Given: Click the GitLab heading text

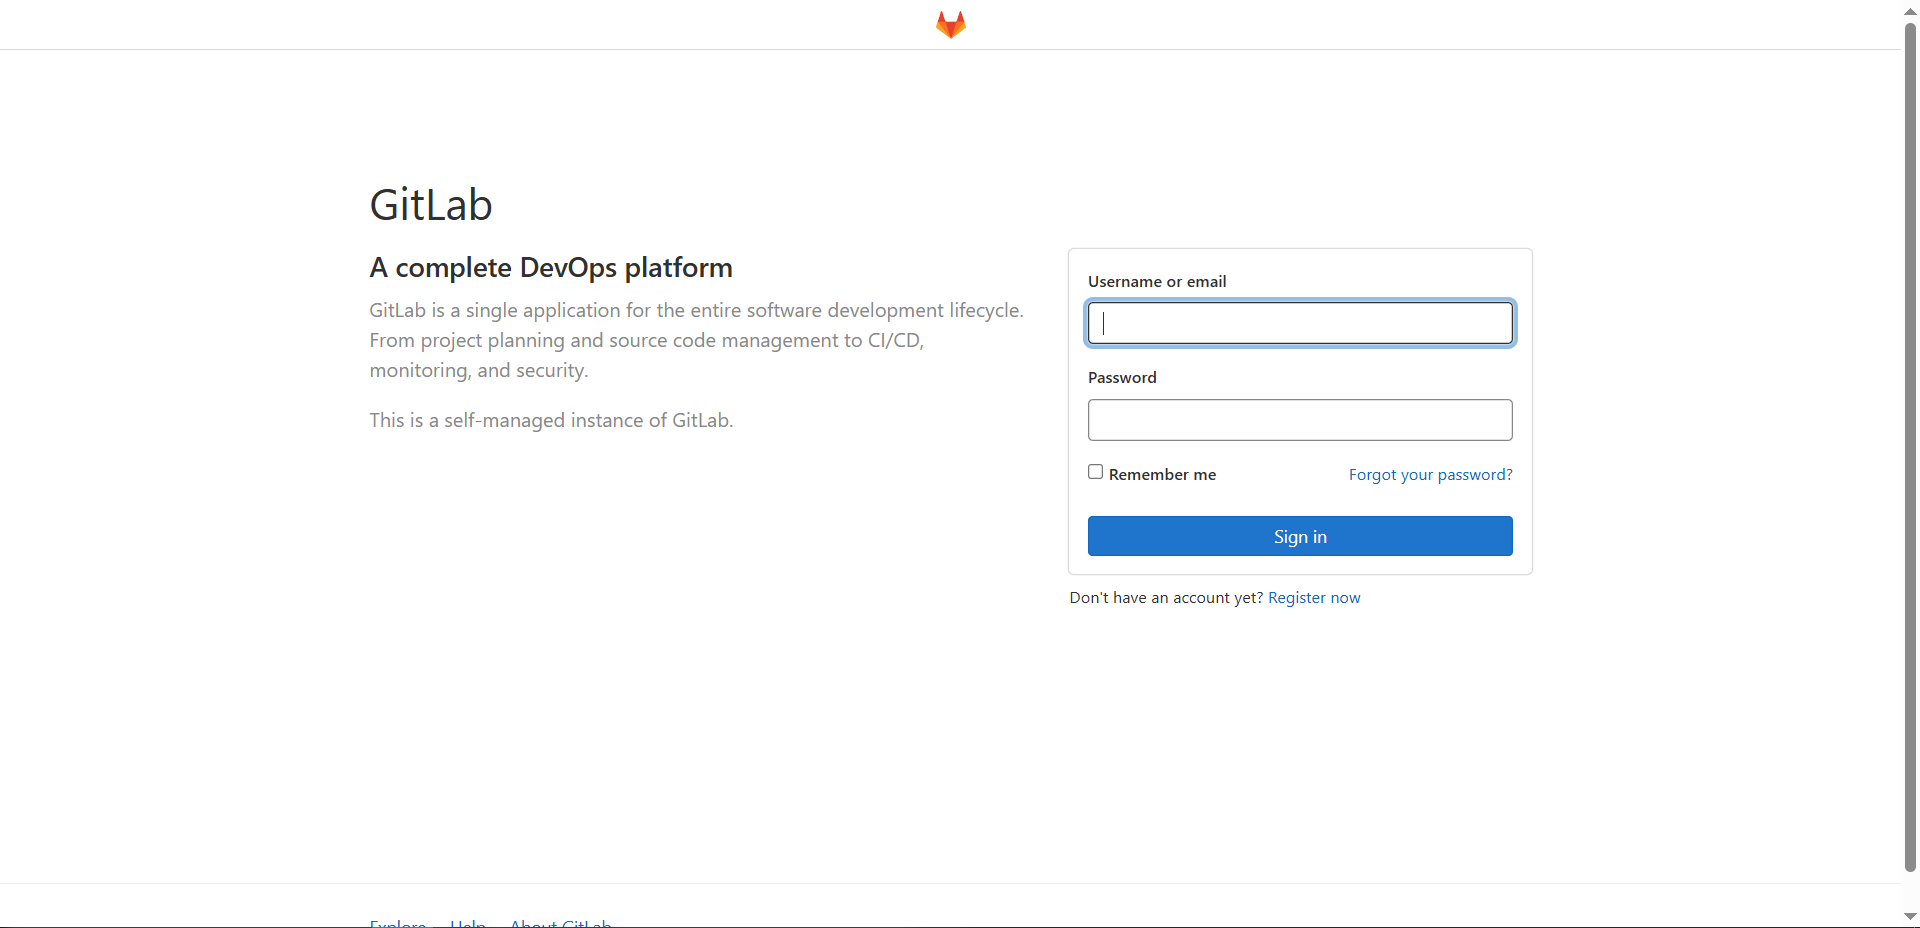Looking at the screenshot, I should coord(431,205).
